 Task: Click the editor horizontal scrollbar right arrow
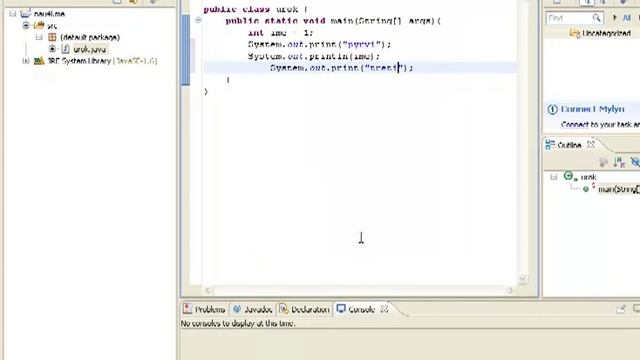point(510,290)
